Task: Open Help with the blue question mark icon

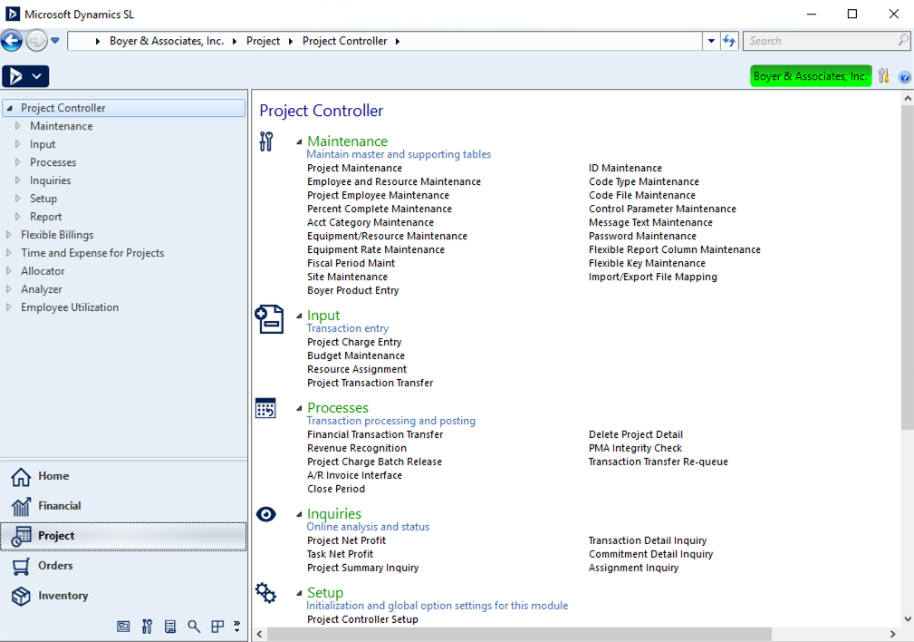Action: (904, 77)
